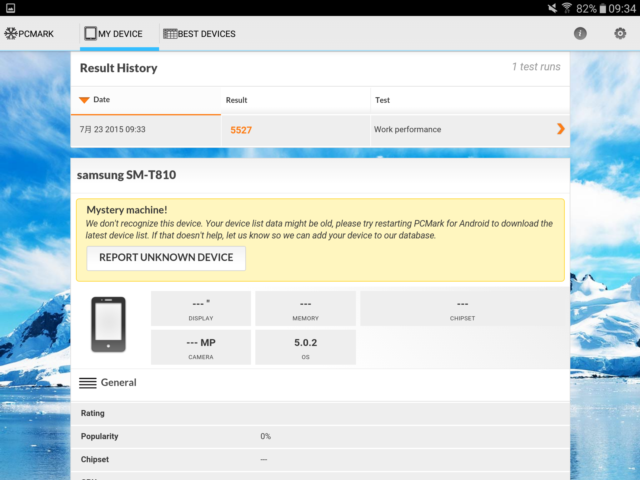Tap the muted sound status icon
The height and width of the screenshot is (480, 640).
(x=552, y=8)
